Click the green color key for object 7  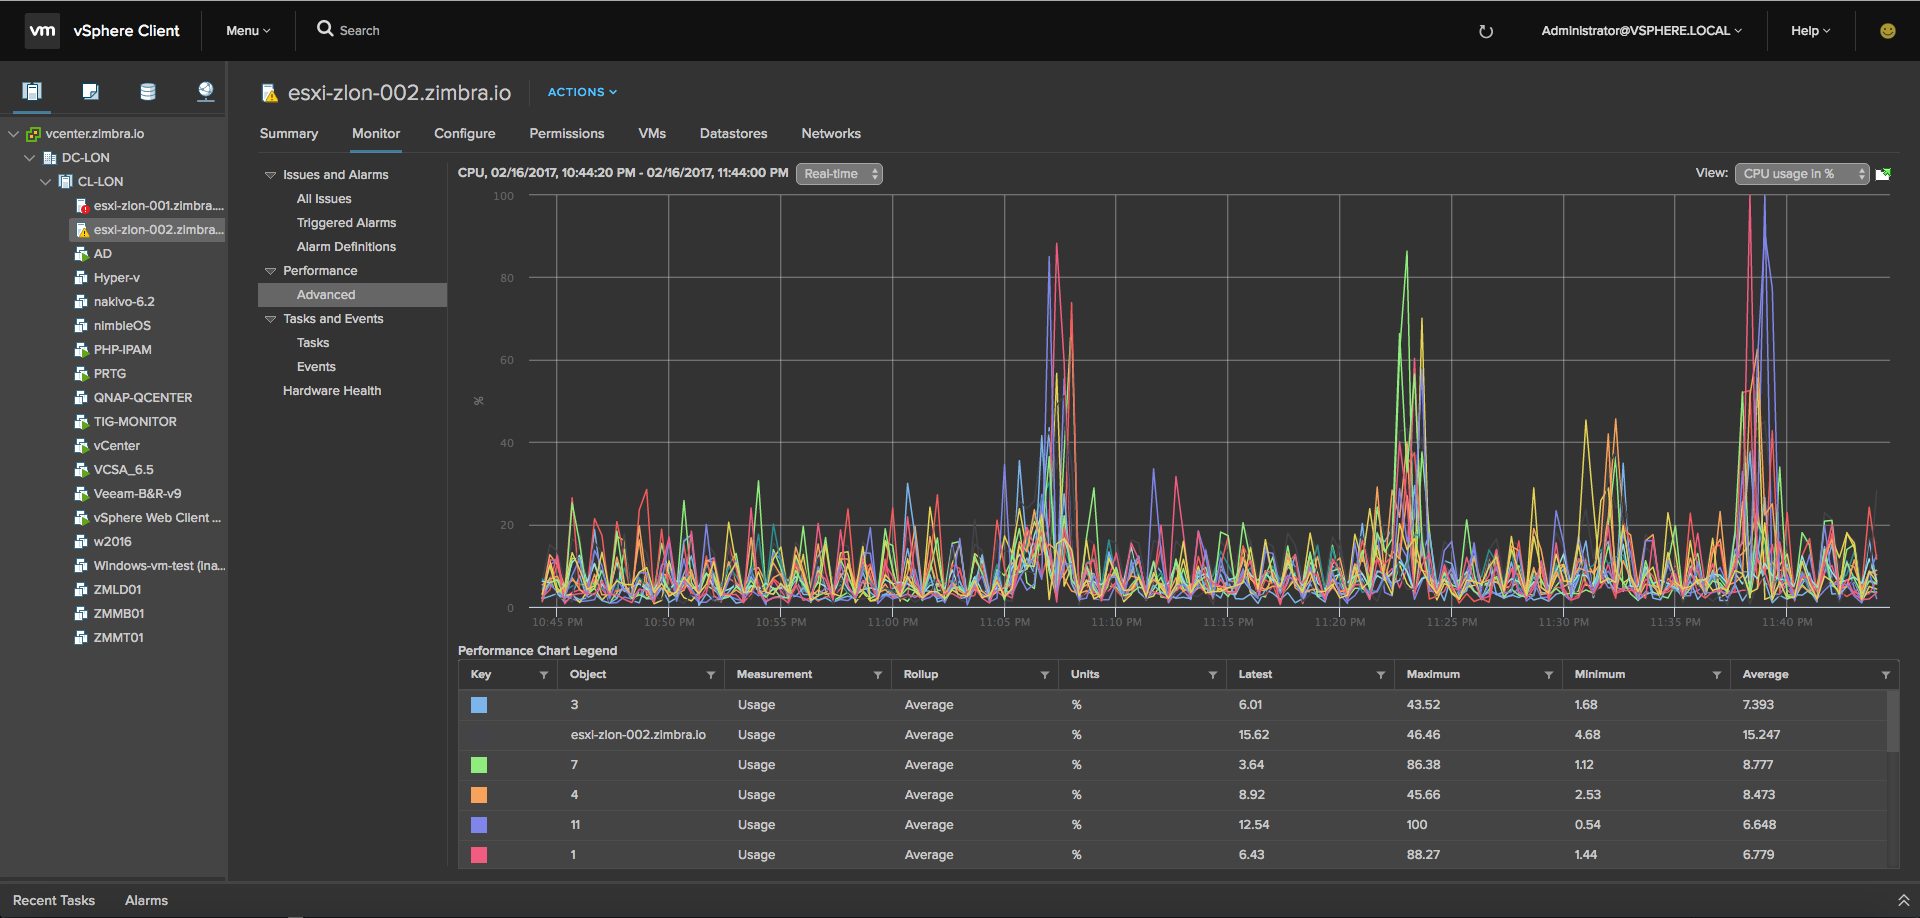click(x=479, y=765)
